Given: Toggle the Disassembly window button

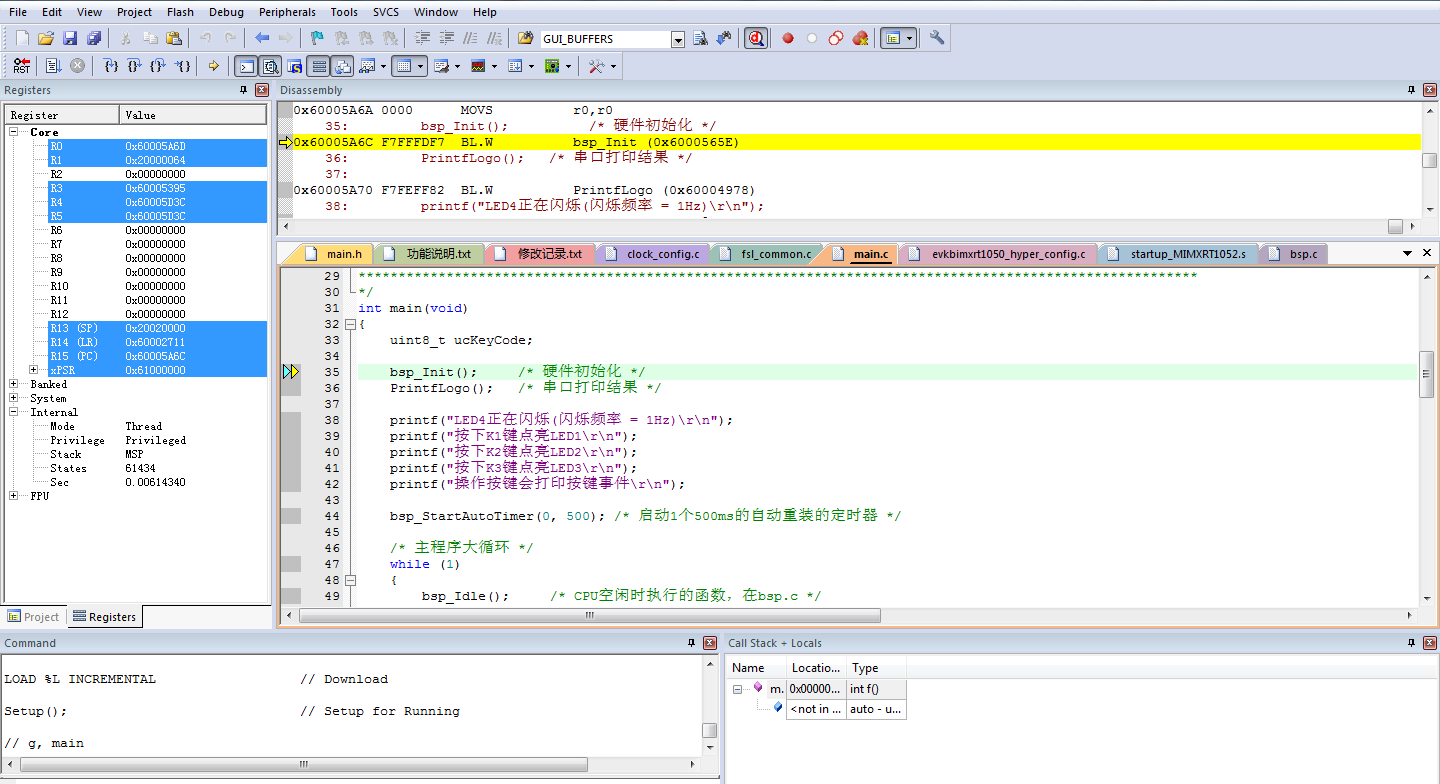Looking at the screenshot, I should pyautogui.click(x=270, y=66).
